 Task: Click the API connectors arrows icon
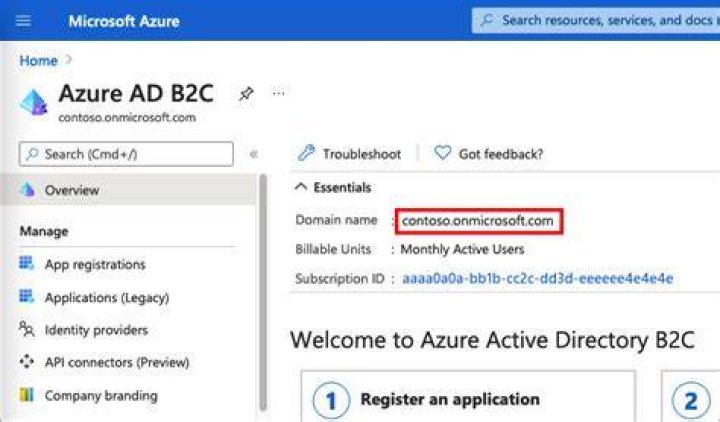(26, 362)
